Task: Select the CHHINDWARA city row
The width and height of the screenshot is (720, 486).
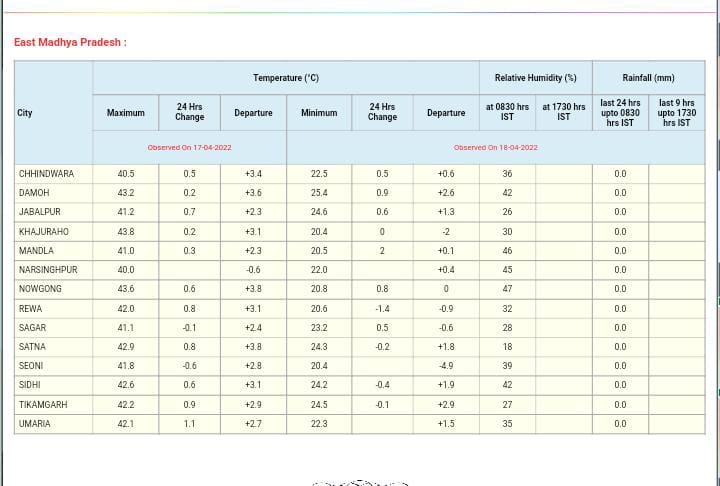Action: pos(46,174)
